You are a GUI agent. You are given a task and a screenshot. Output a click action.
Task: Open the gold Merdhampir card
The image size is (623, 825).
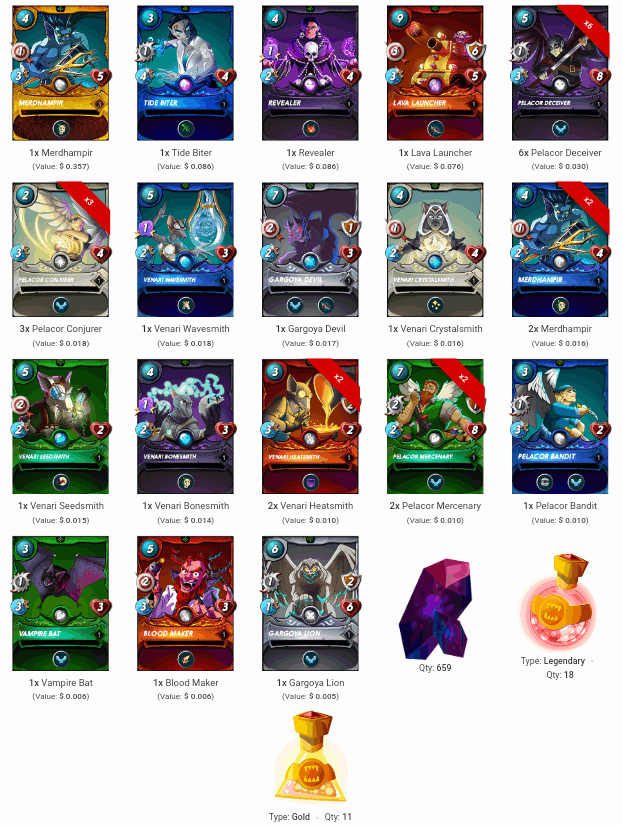61,73
